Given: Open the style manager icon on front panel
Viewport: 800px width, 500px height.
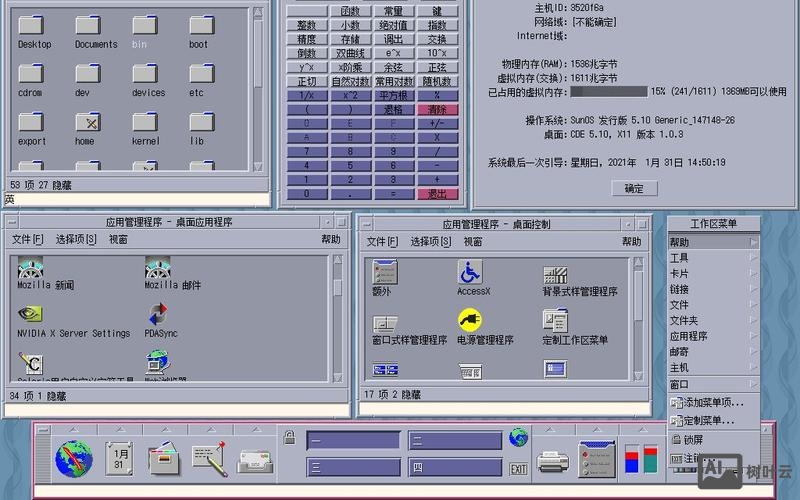Looking at the screenshot, I should coord(597,459).
